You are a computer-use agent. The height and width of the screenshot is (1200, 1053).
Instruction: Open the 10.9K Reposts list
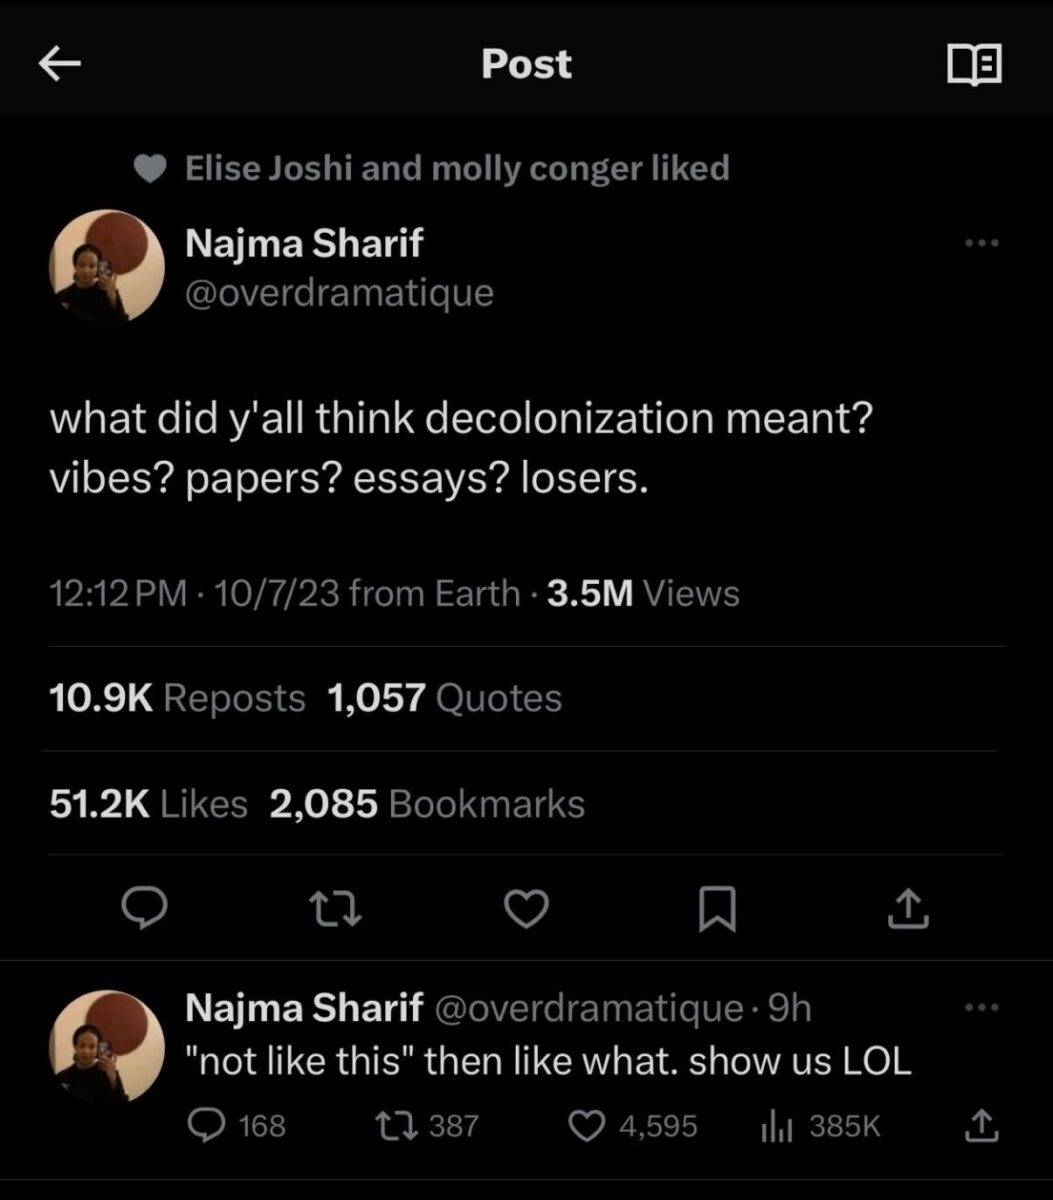[177, 697]
